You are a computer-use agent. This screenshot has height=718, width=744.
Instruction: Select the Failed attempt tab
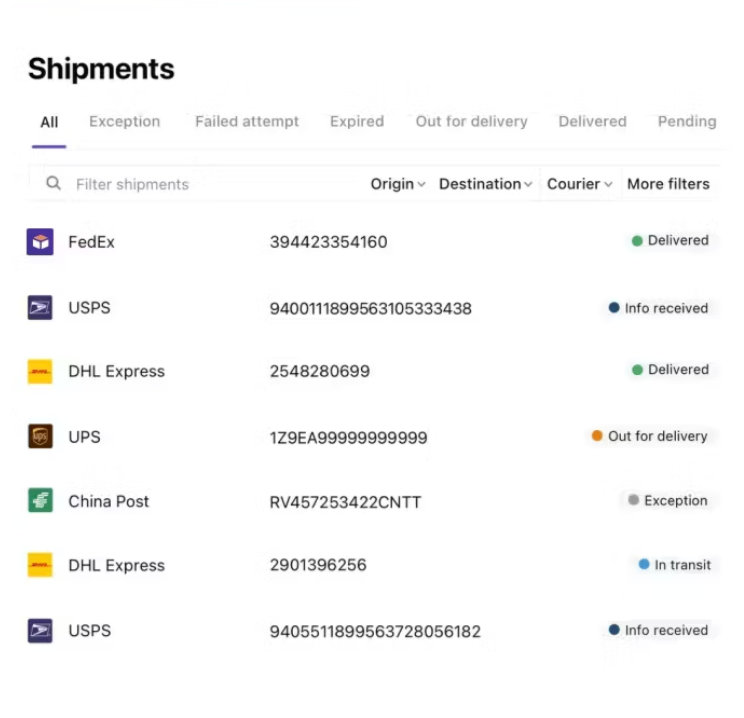tap(247, 121)
